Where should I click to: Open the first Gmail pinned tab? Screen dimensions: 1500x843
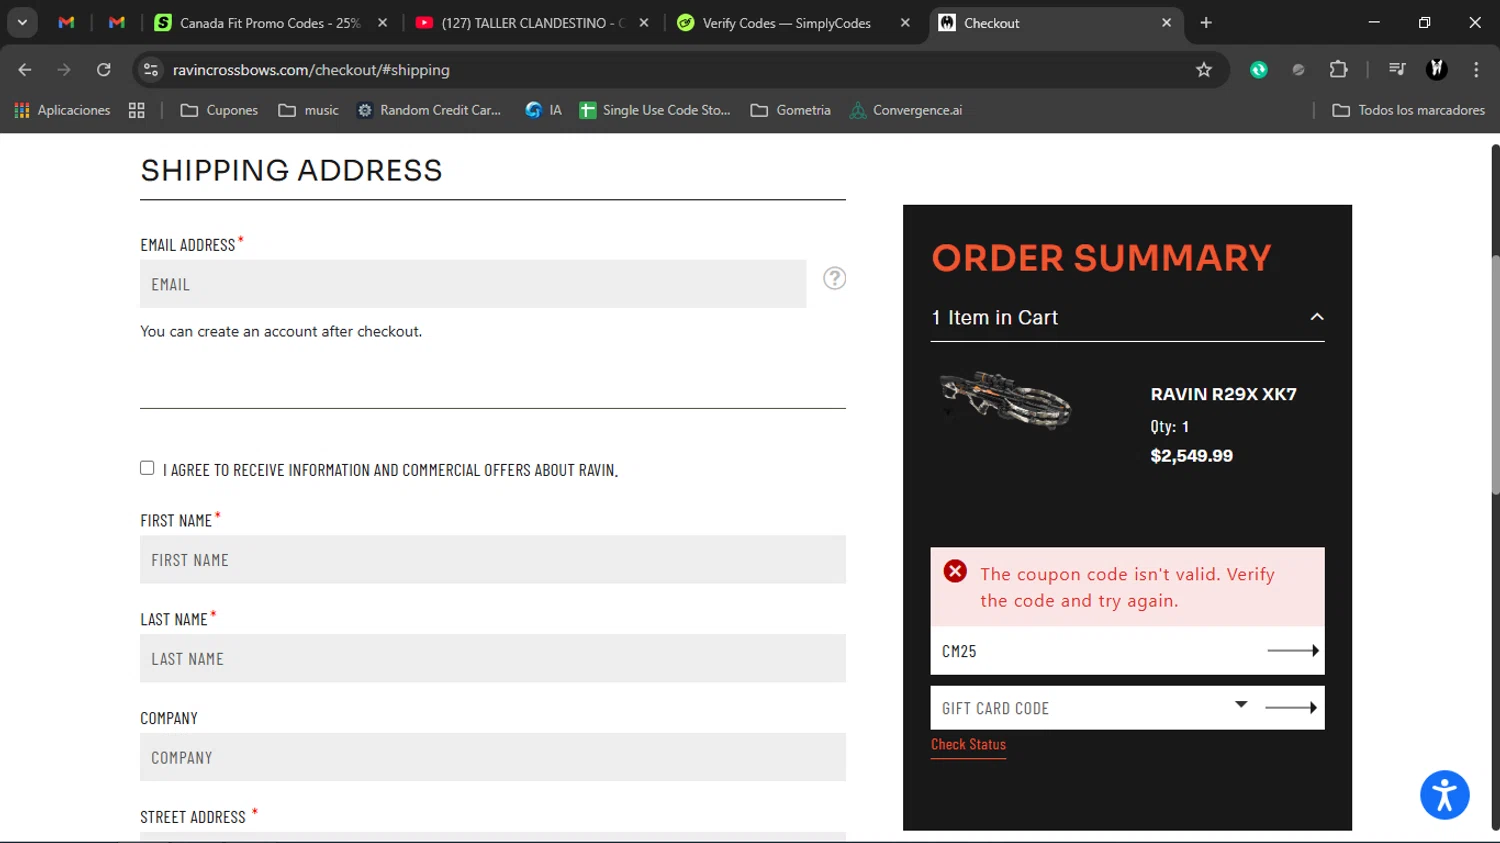pos(66,22)
